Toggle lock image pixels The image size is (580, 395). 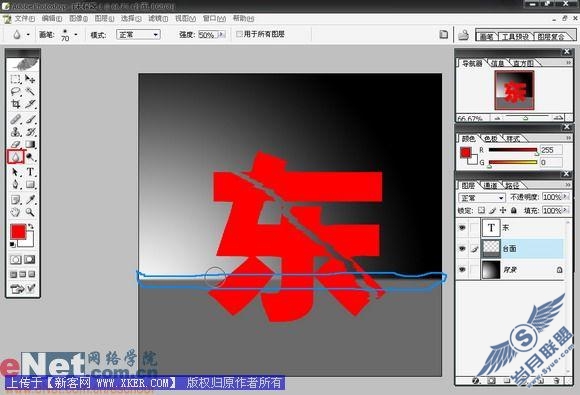pos(492,210)
